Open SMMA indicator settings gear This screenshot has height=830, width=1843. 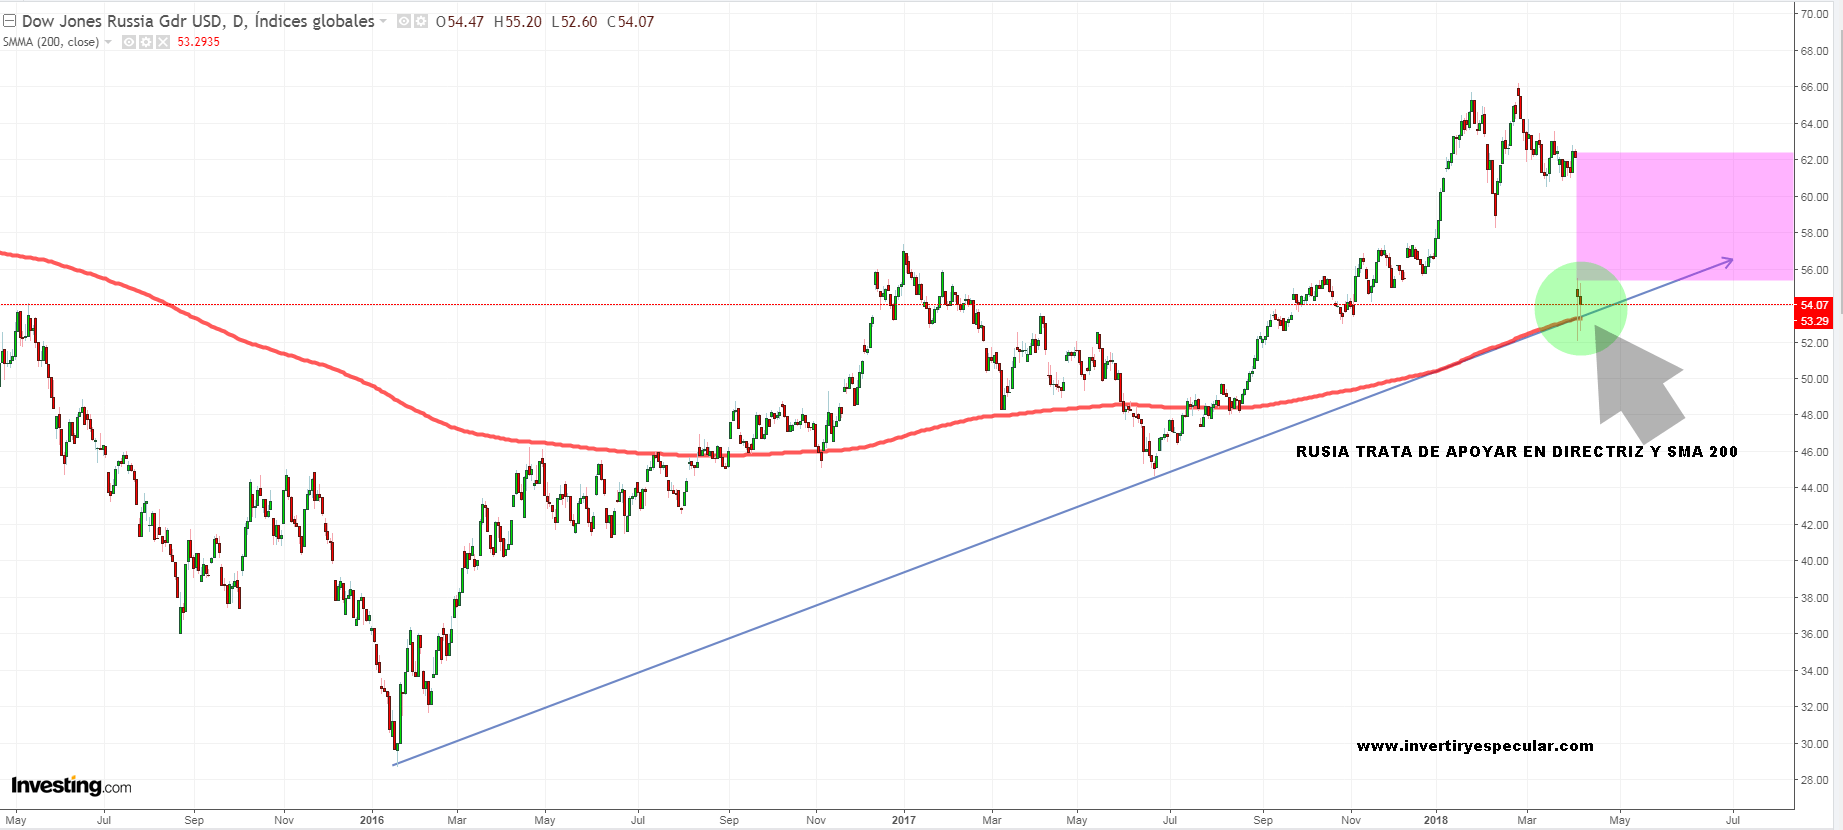point(146,42)
